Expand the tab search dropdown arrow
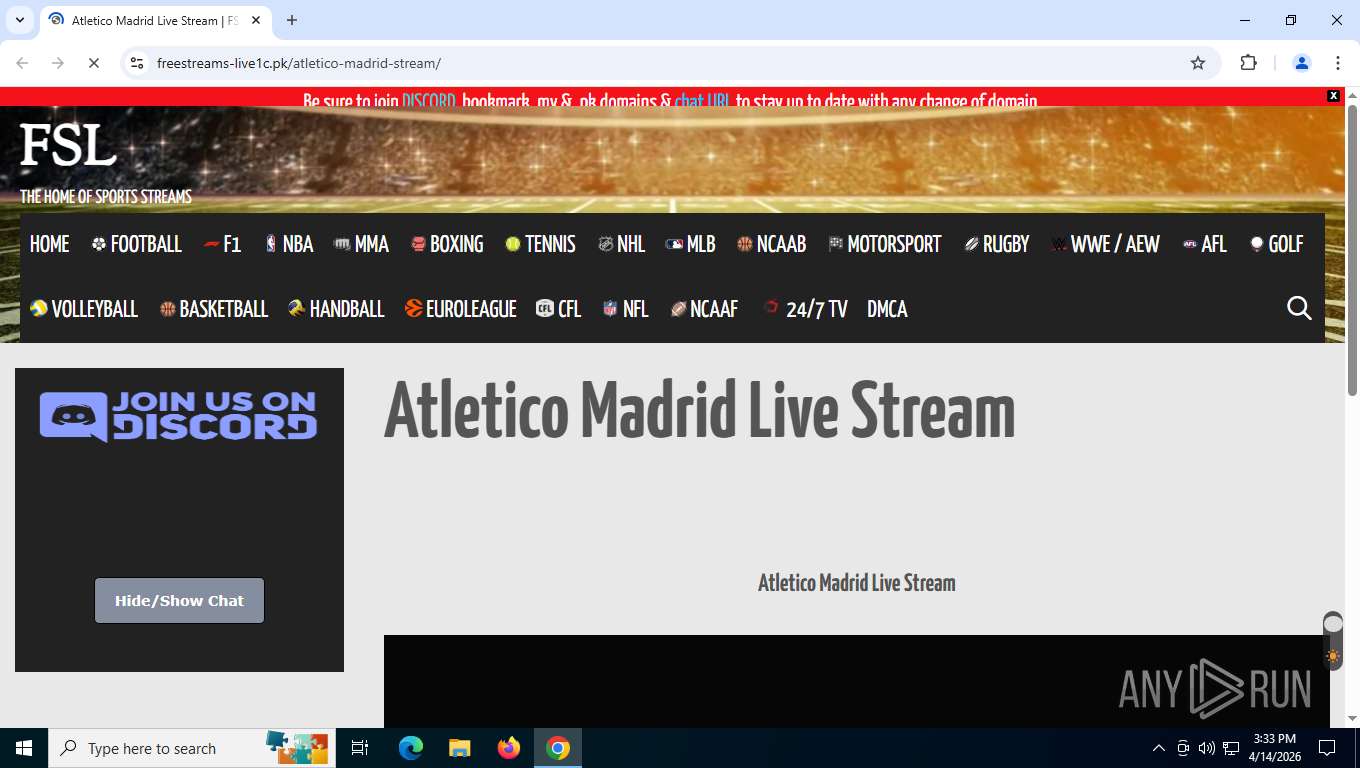Screen dimensions: 1360x768 19,20
